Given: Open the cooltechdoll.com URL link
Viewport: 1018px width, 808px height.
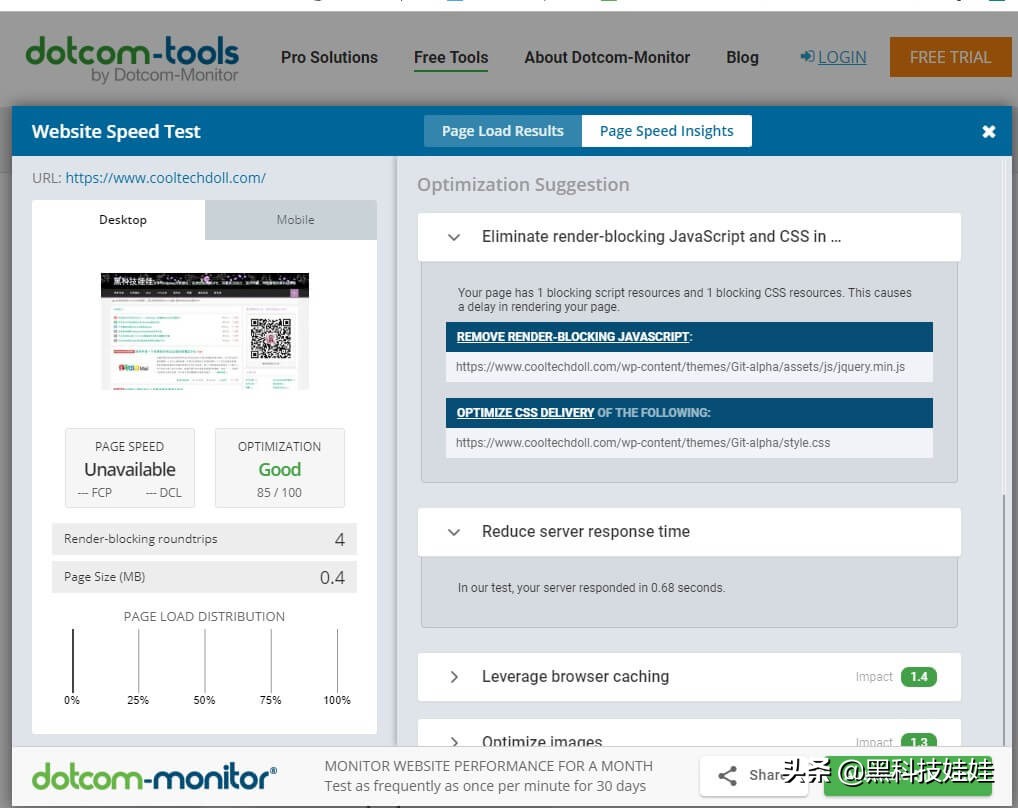Looking at the screenshot, I should pos(166,178).
